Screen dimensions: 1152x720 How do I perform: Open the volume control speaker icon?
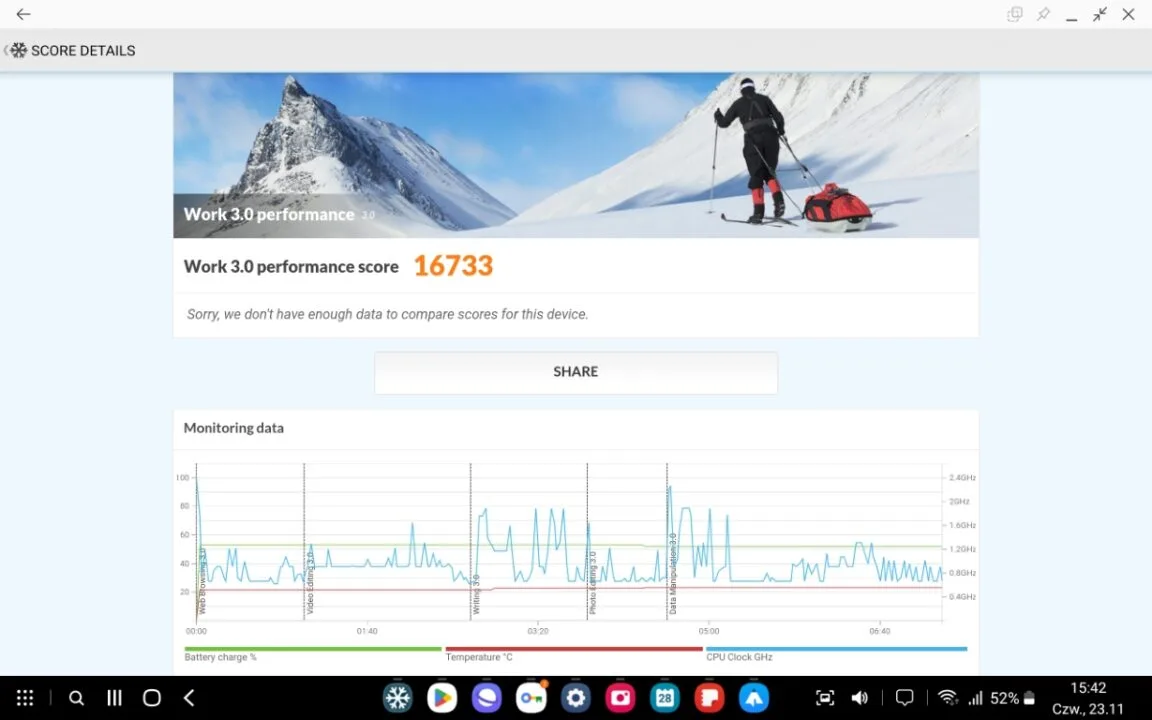[x=859, y=697]
